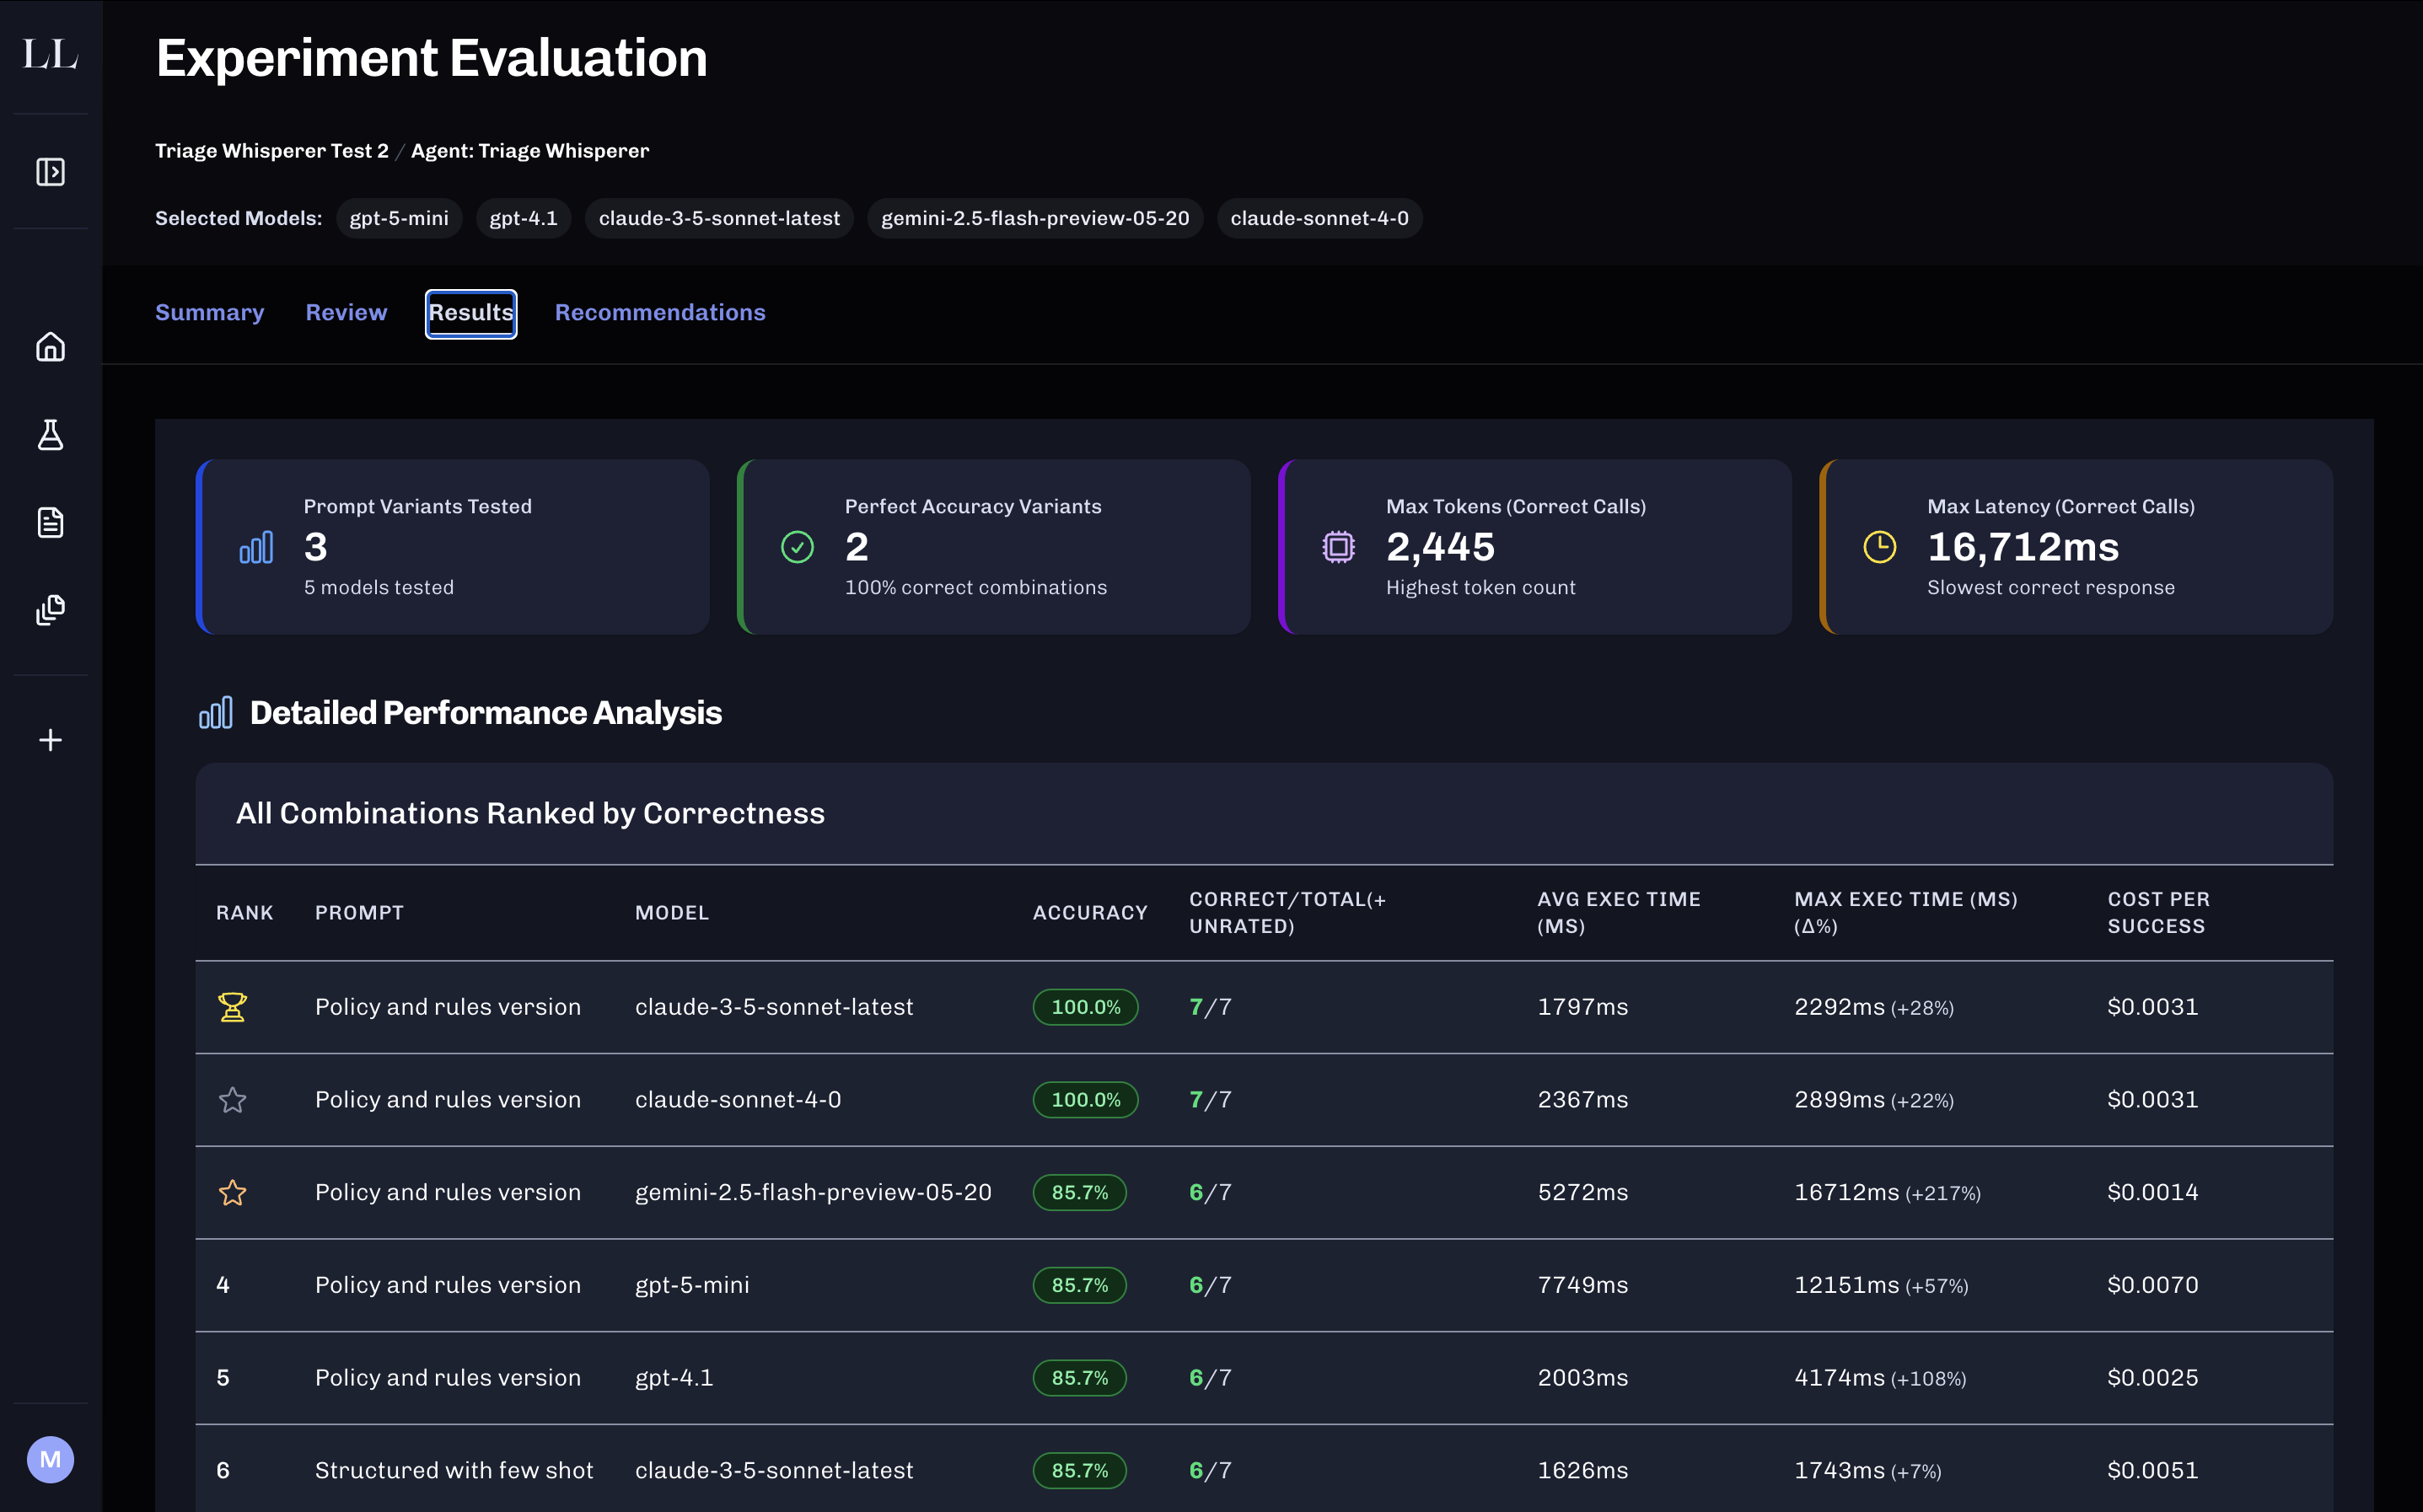2423x1512 pixels.
Task: Select the gpt-5-mini model chip
Action: pos(398,218)
